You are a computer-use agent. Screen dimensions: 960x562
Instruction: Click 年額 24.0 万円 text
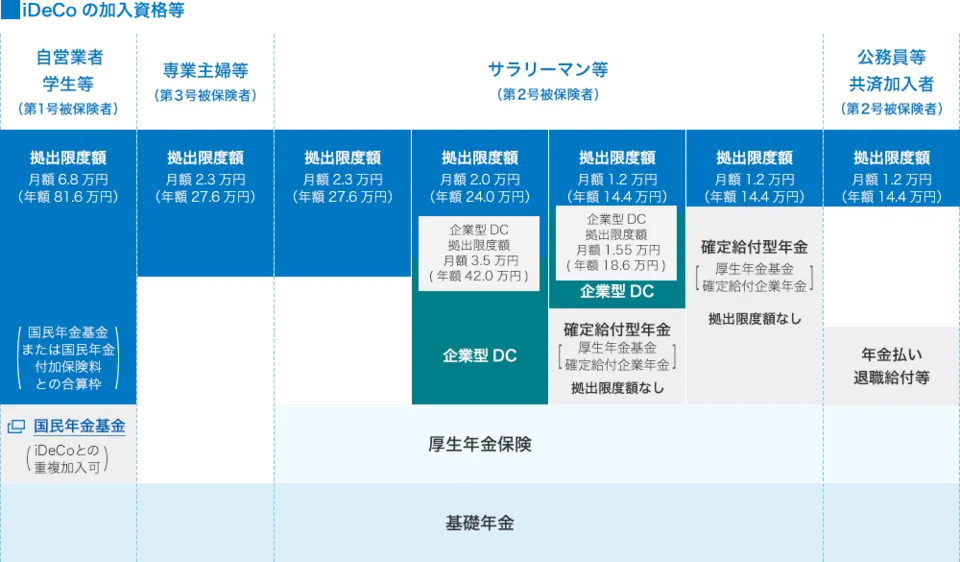(480, 197)
